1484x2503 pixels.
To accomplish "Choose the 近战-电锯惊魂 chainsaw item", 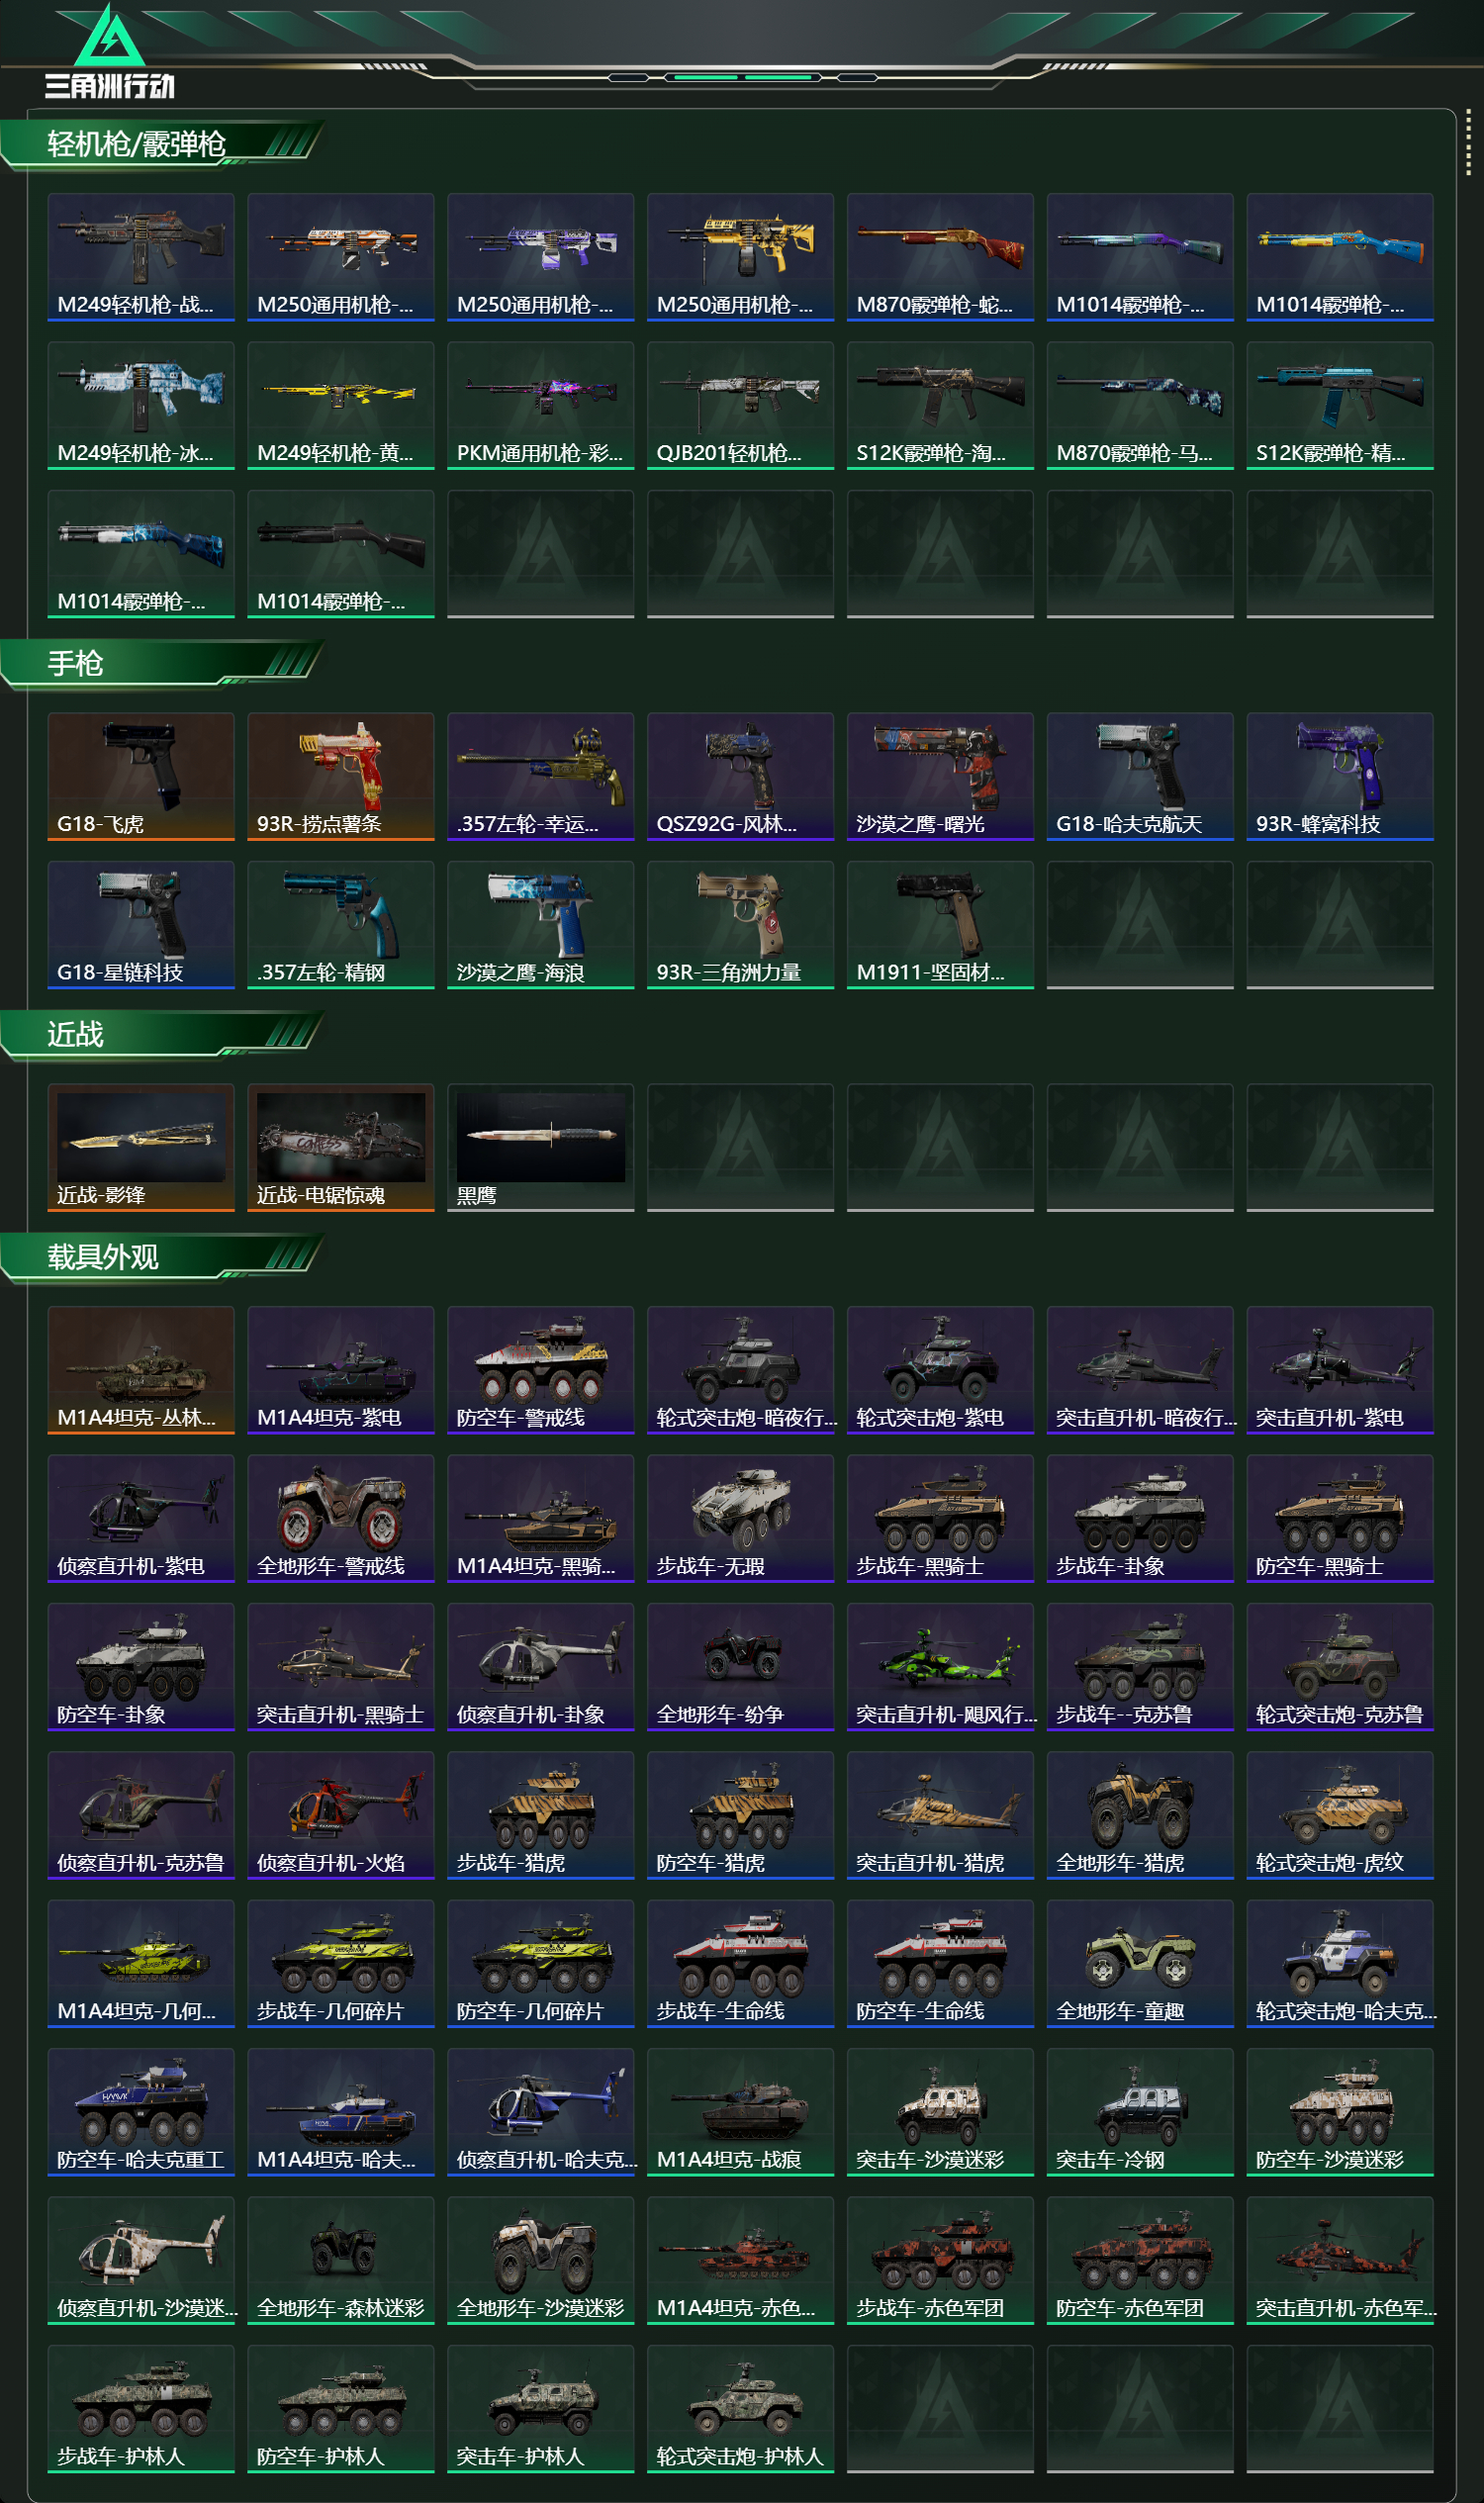I will coord(341,1147).
